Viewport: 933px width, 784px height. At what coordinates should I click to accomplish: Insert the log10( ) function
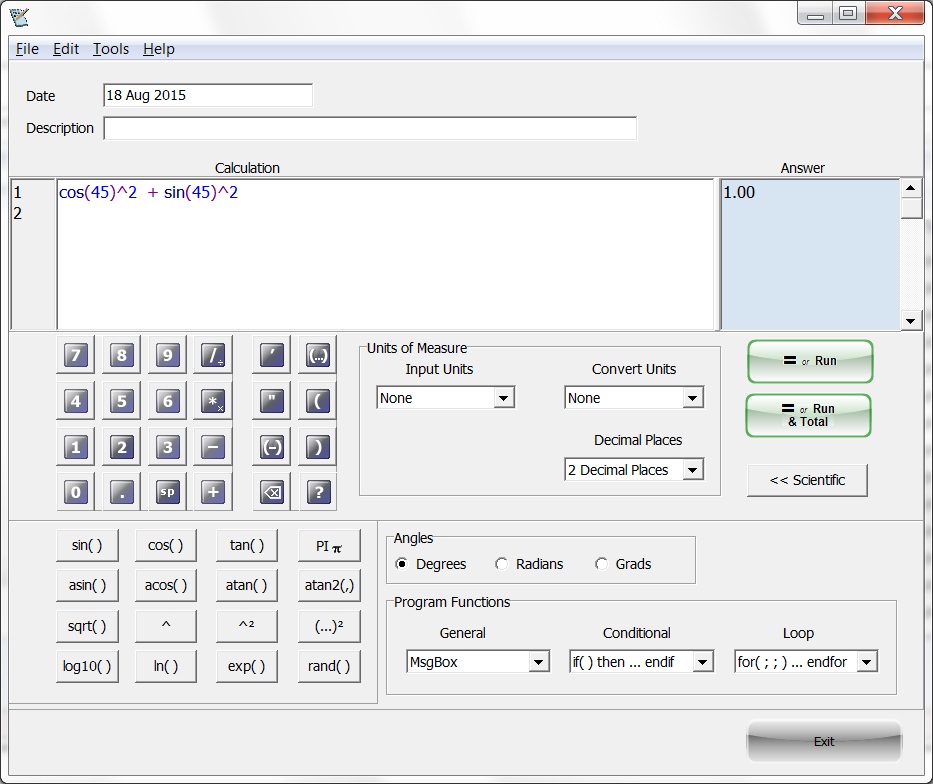(87, 666)
